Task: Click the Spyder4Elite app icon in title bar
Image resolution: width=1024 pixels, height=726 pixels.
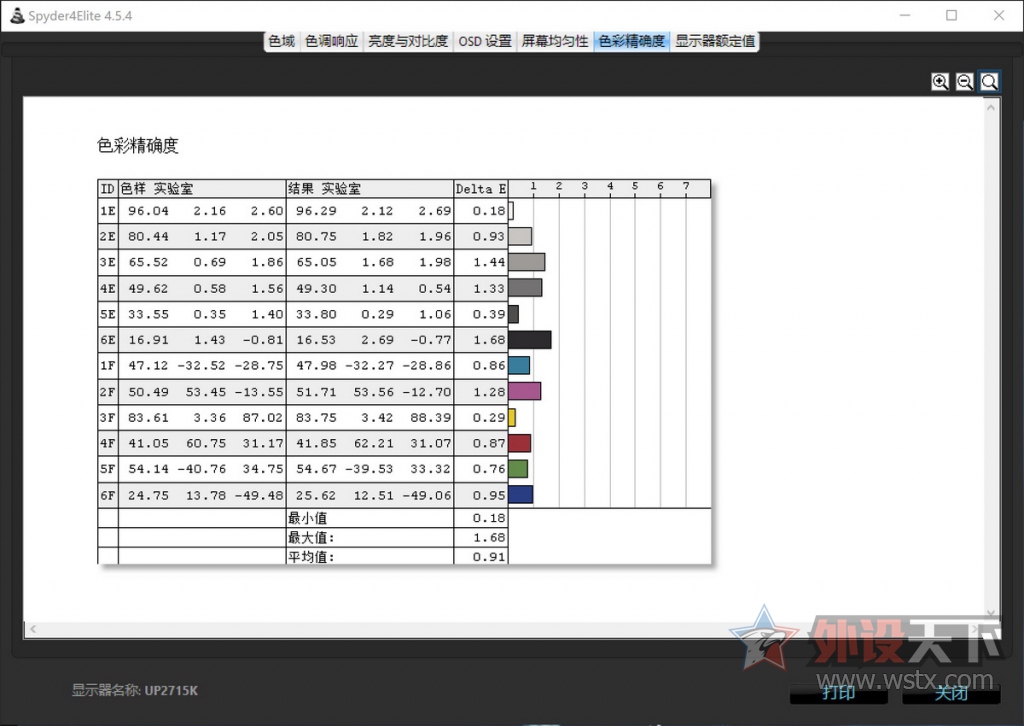Action: (x=17, y=16)
